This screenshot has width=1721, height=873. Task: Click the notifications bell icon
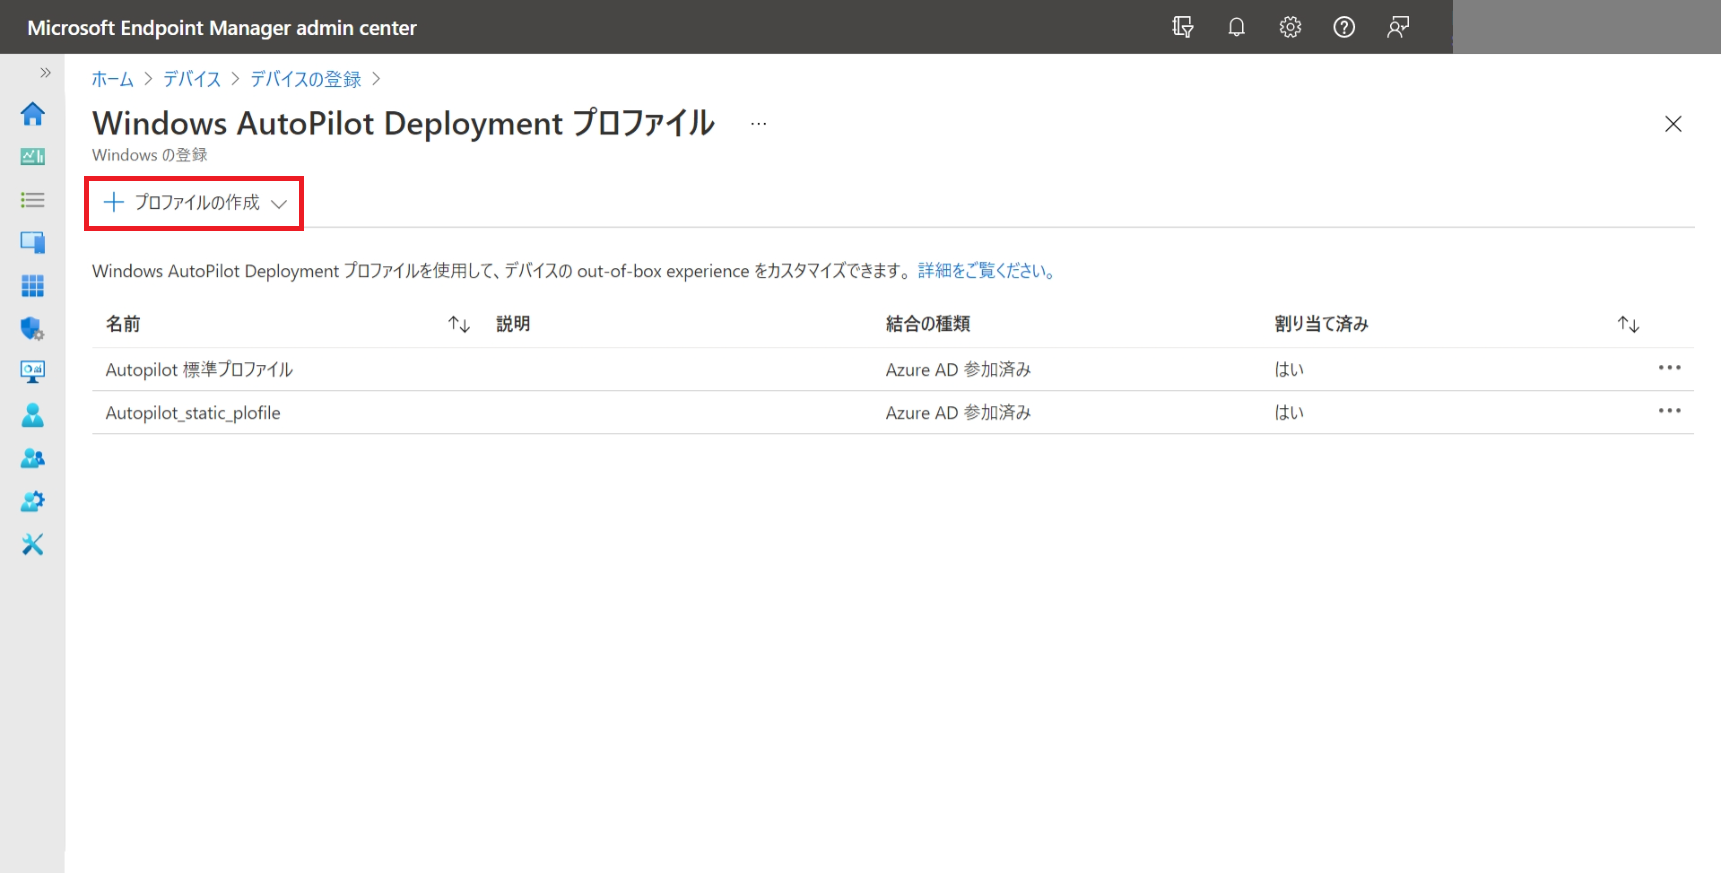tap(1236, 27)
